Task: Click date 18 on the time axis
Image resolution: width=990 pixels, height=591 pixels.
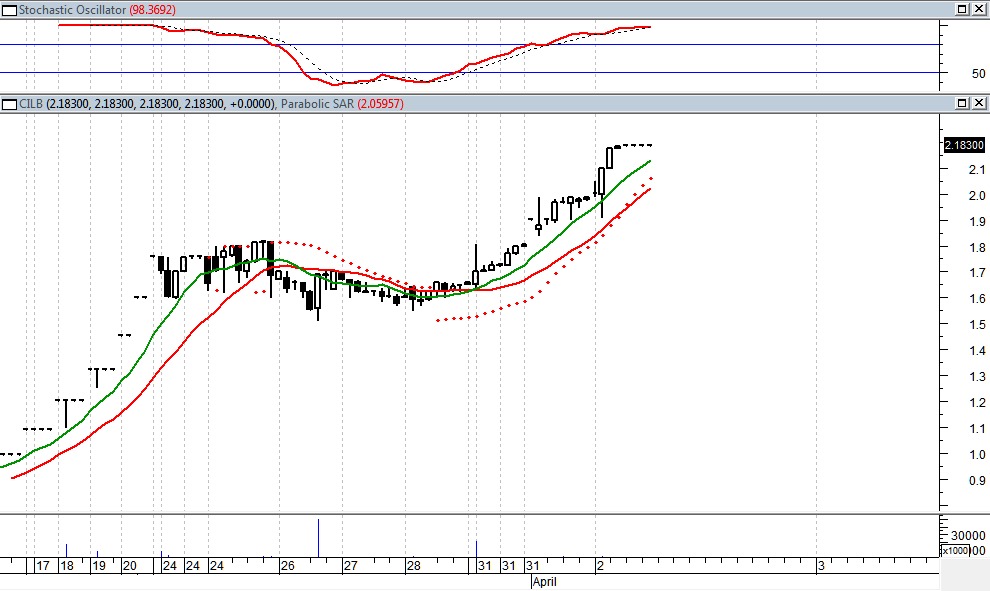Action: pyautogui.click(x=66, y=566)
